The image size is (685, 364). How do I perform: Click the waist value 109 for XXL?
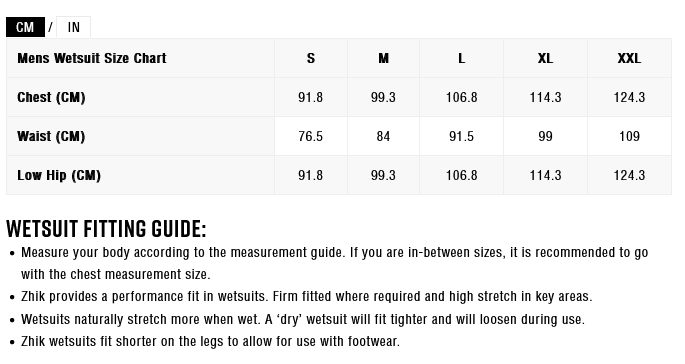click(629, 136)
